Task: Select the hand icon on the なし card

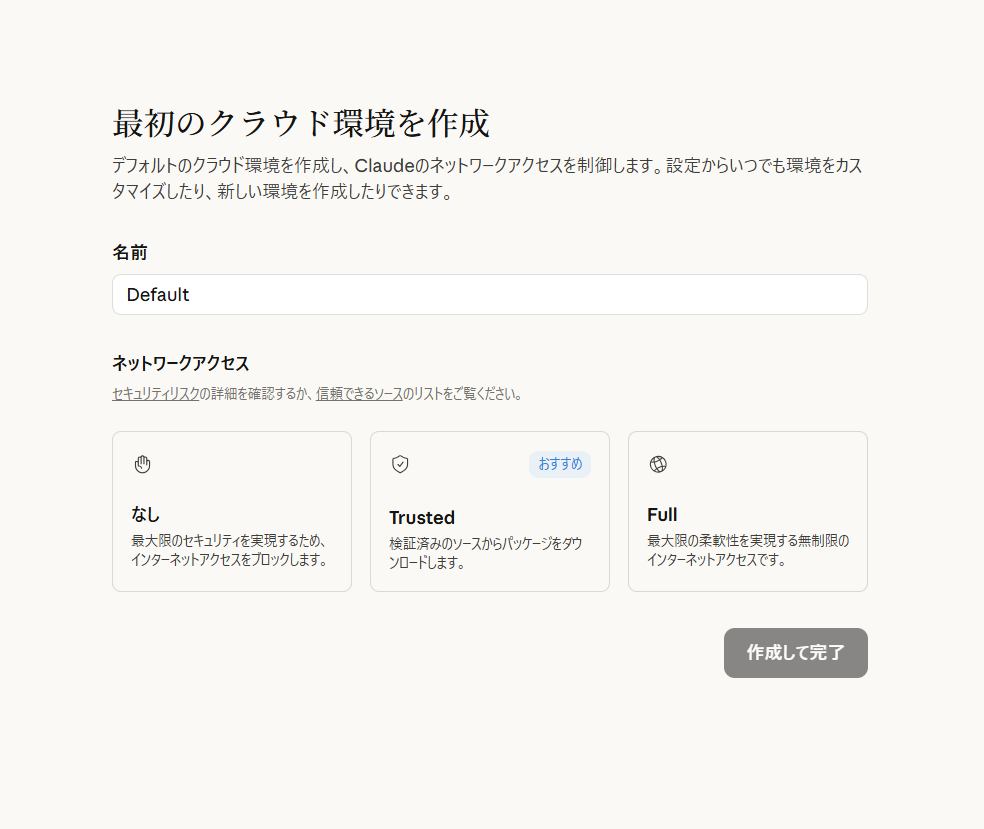Action: 142,464
